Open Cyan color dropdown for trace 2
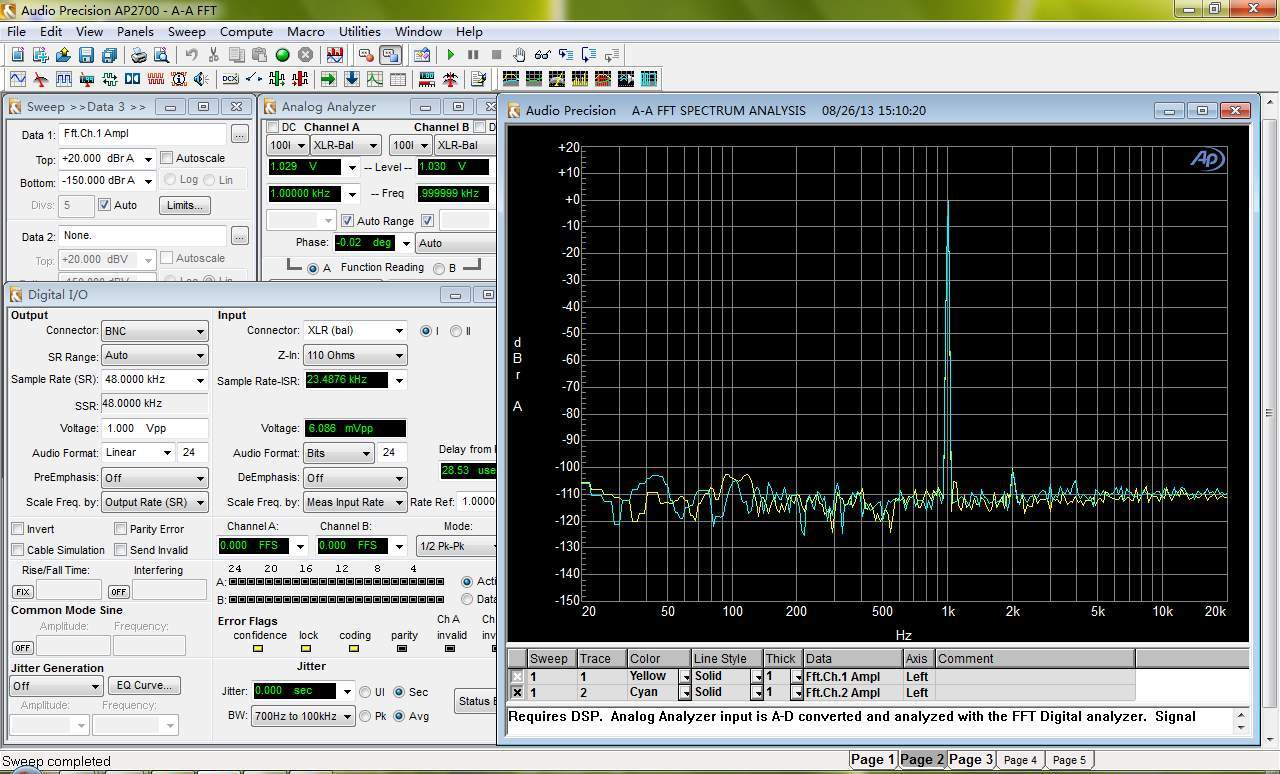 coord(684,692)
